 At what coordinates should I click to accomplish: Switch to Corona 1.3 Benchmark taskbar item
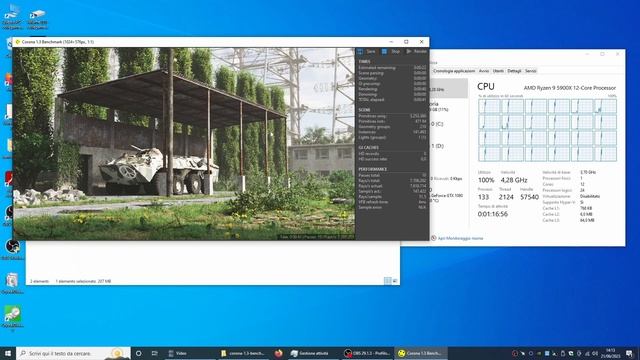[420, 353]
